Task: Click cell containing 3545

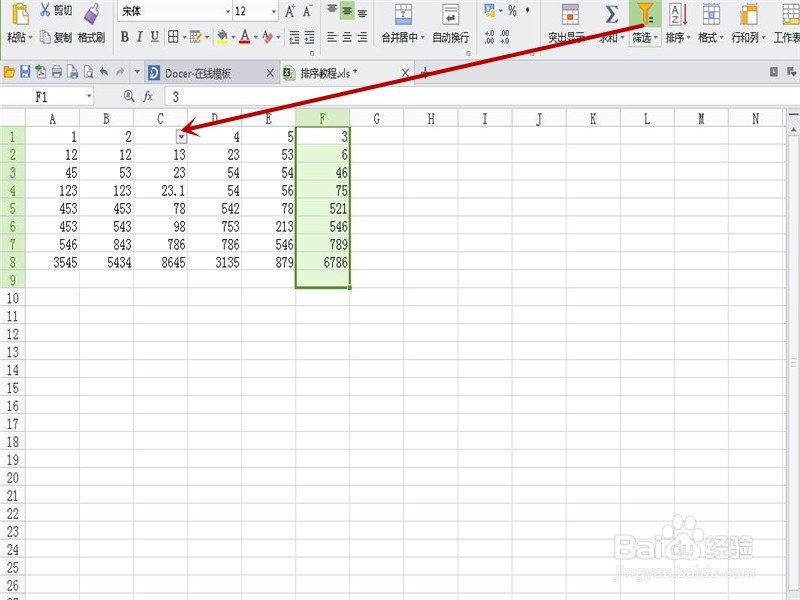Action: point(53,262)
